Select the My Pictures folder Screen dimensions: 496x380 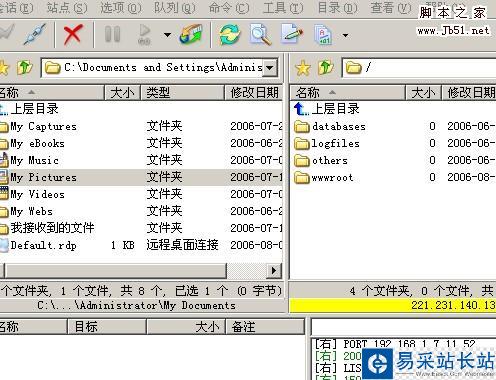(x=43, y=177)
